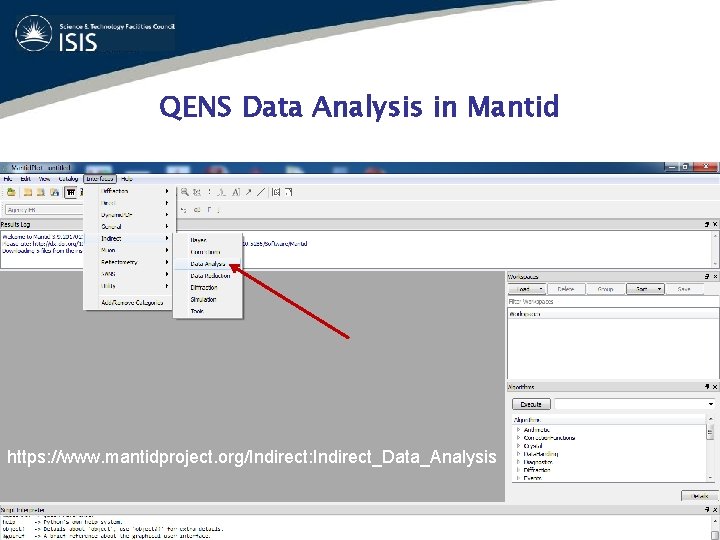720x540 pixels.
Task: Open the Help menu
Action: (x=127, y=179)
